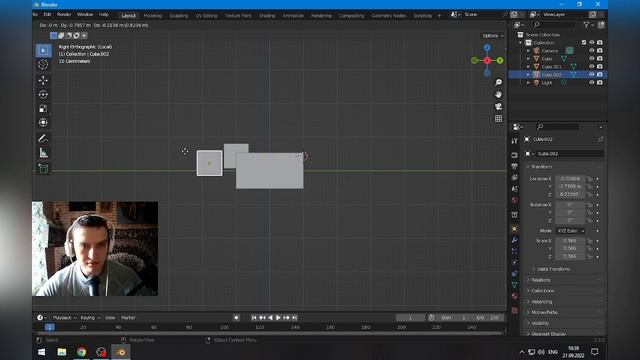The image size is (640, 360).
Task: Open the Help menu
Action: pos(104,15)
